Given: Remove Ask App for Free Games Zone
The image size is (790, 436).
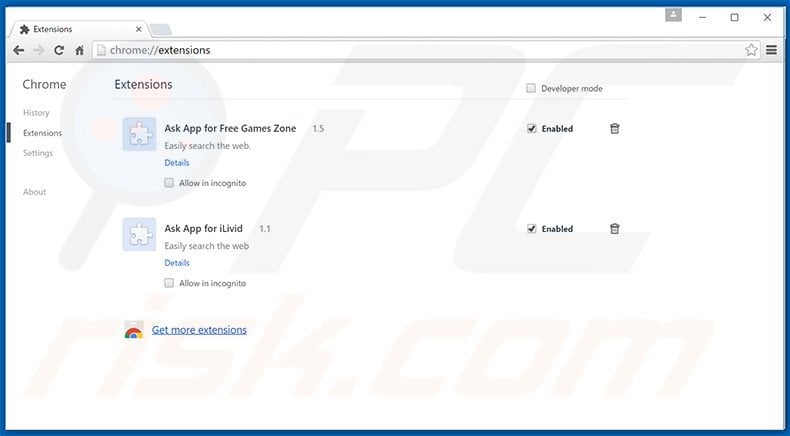Looking at the screenshot, I should pyautogui.click(x=614, y=129).
